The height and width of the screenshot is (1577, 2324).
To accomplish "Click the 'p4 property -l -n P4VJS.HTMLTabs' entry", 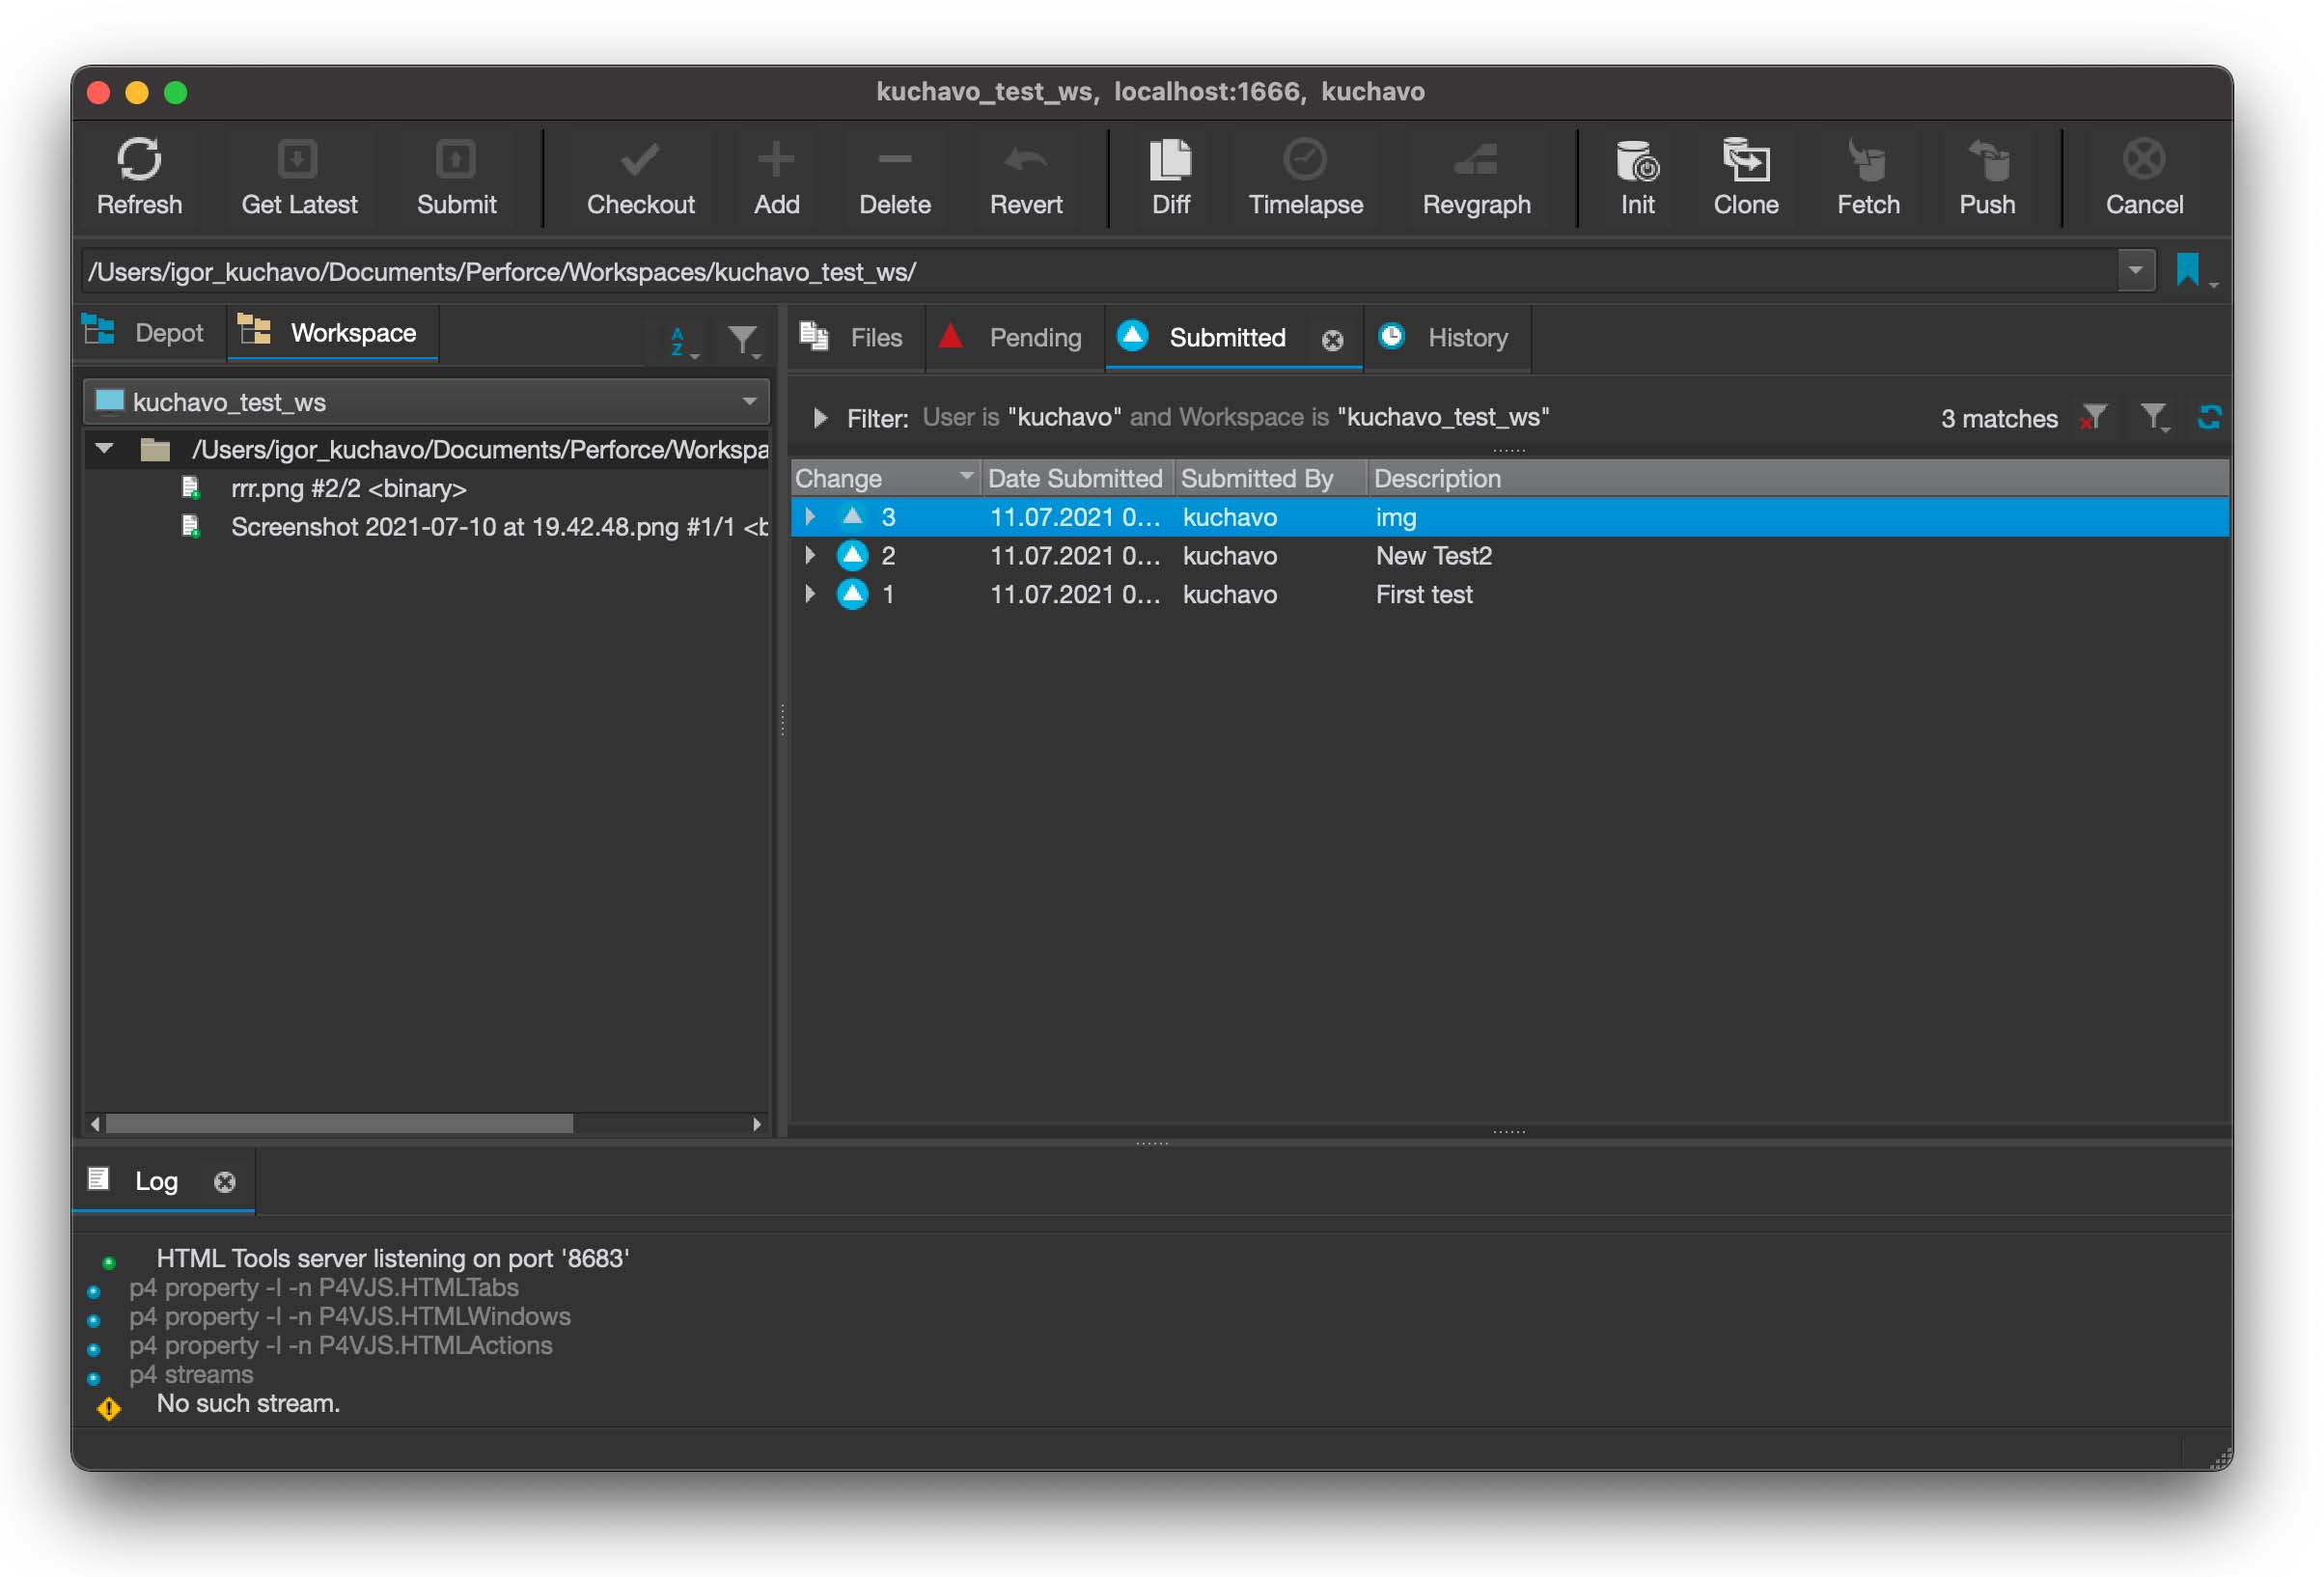I will pos(324,1287).
